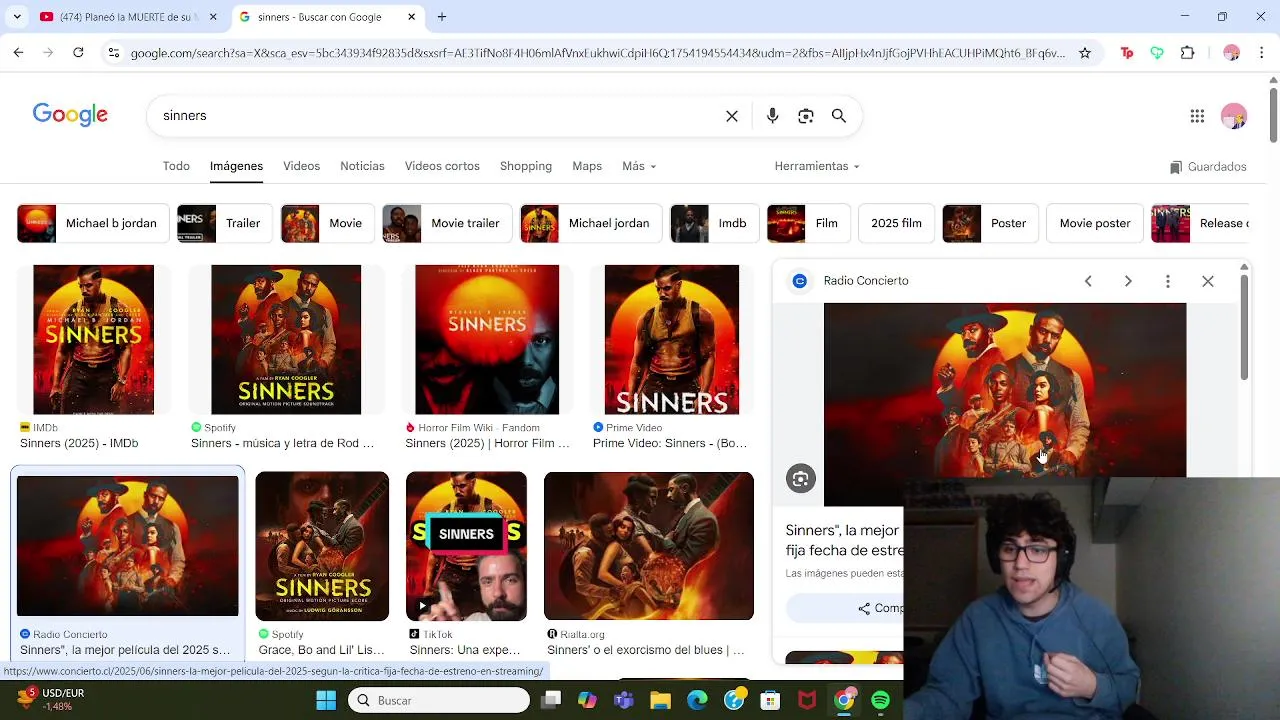Switch to the Noticias tab
Viewport: 1280px width, 720px height.
(x=362, y=166)
